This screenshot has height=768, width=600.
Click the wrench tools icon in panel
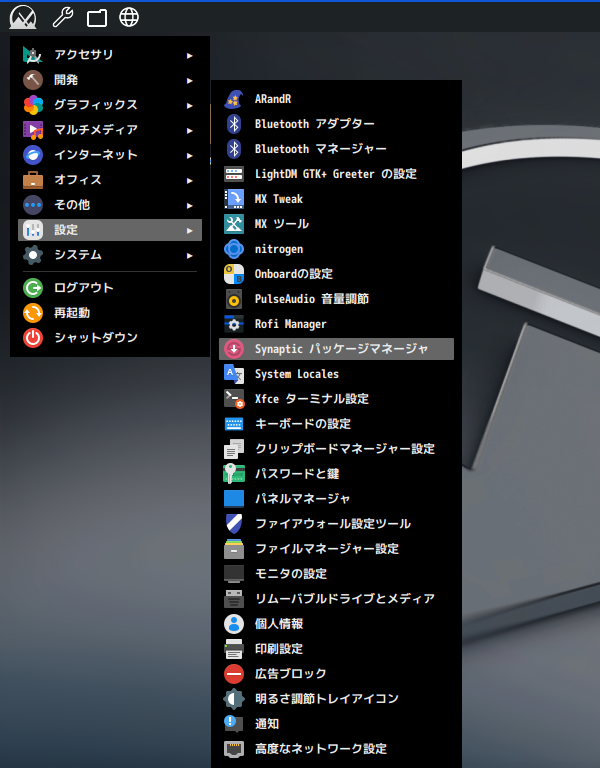tap(63, 17)
